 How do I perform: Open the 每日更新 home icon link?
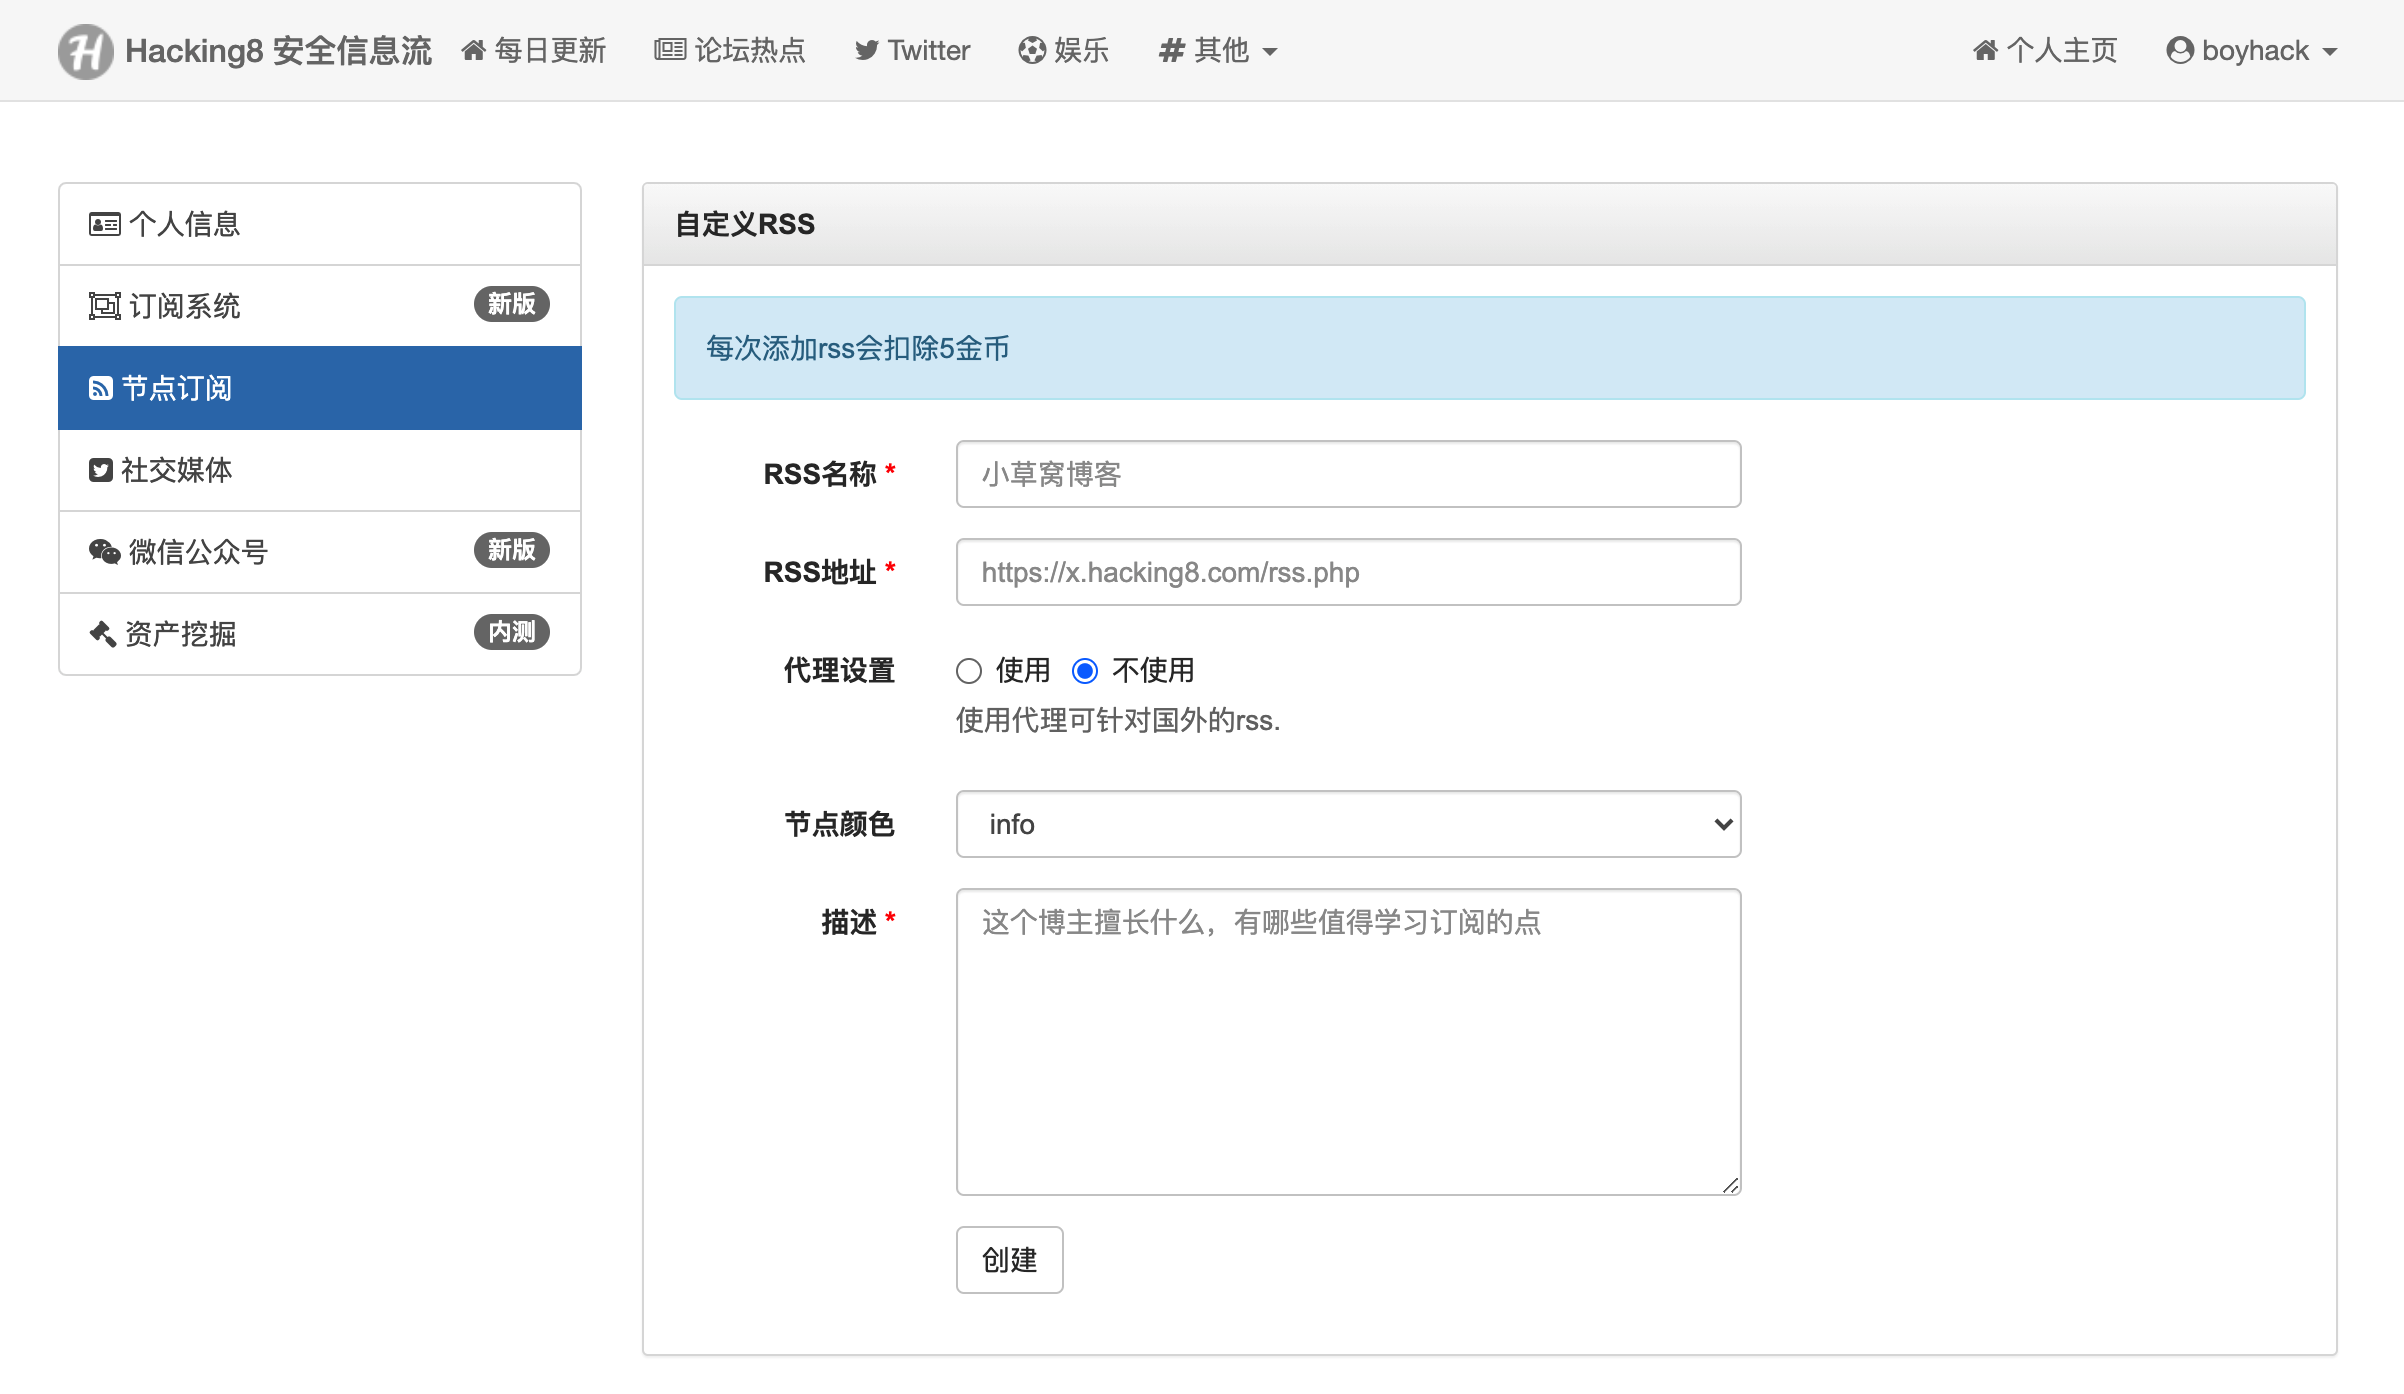[x=473, y=50]
